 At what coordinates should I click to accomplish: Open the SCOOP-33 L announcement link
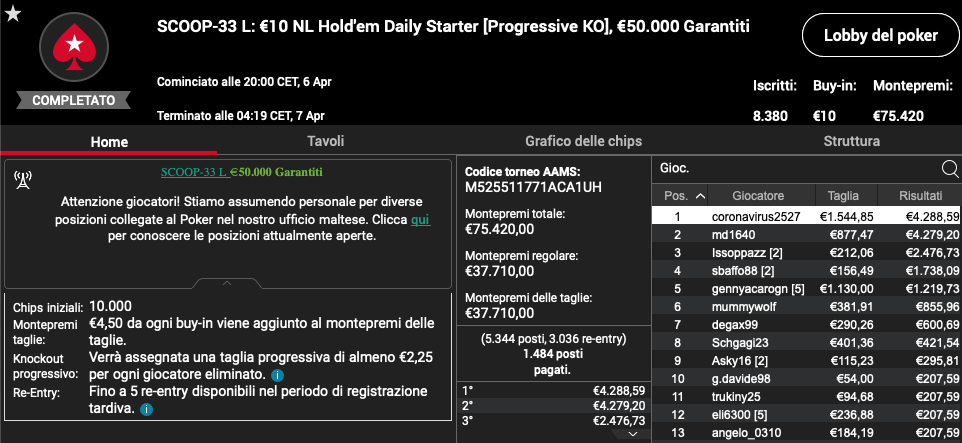[195, 172]
